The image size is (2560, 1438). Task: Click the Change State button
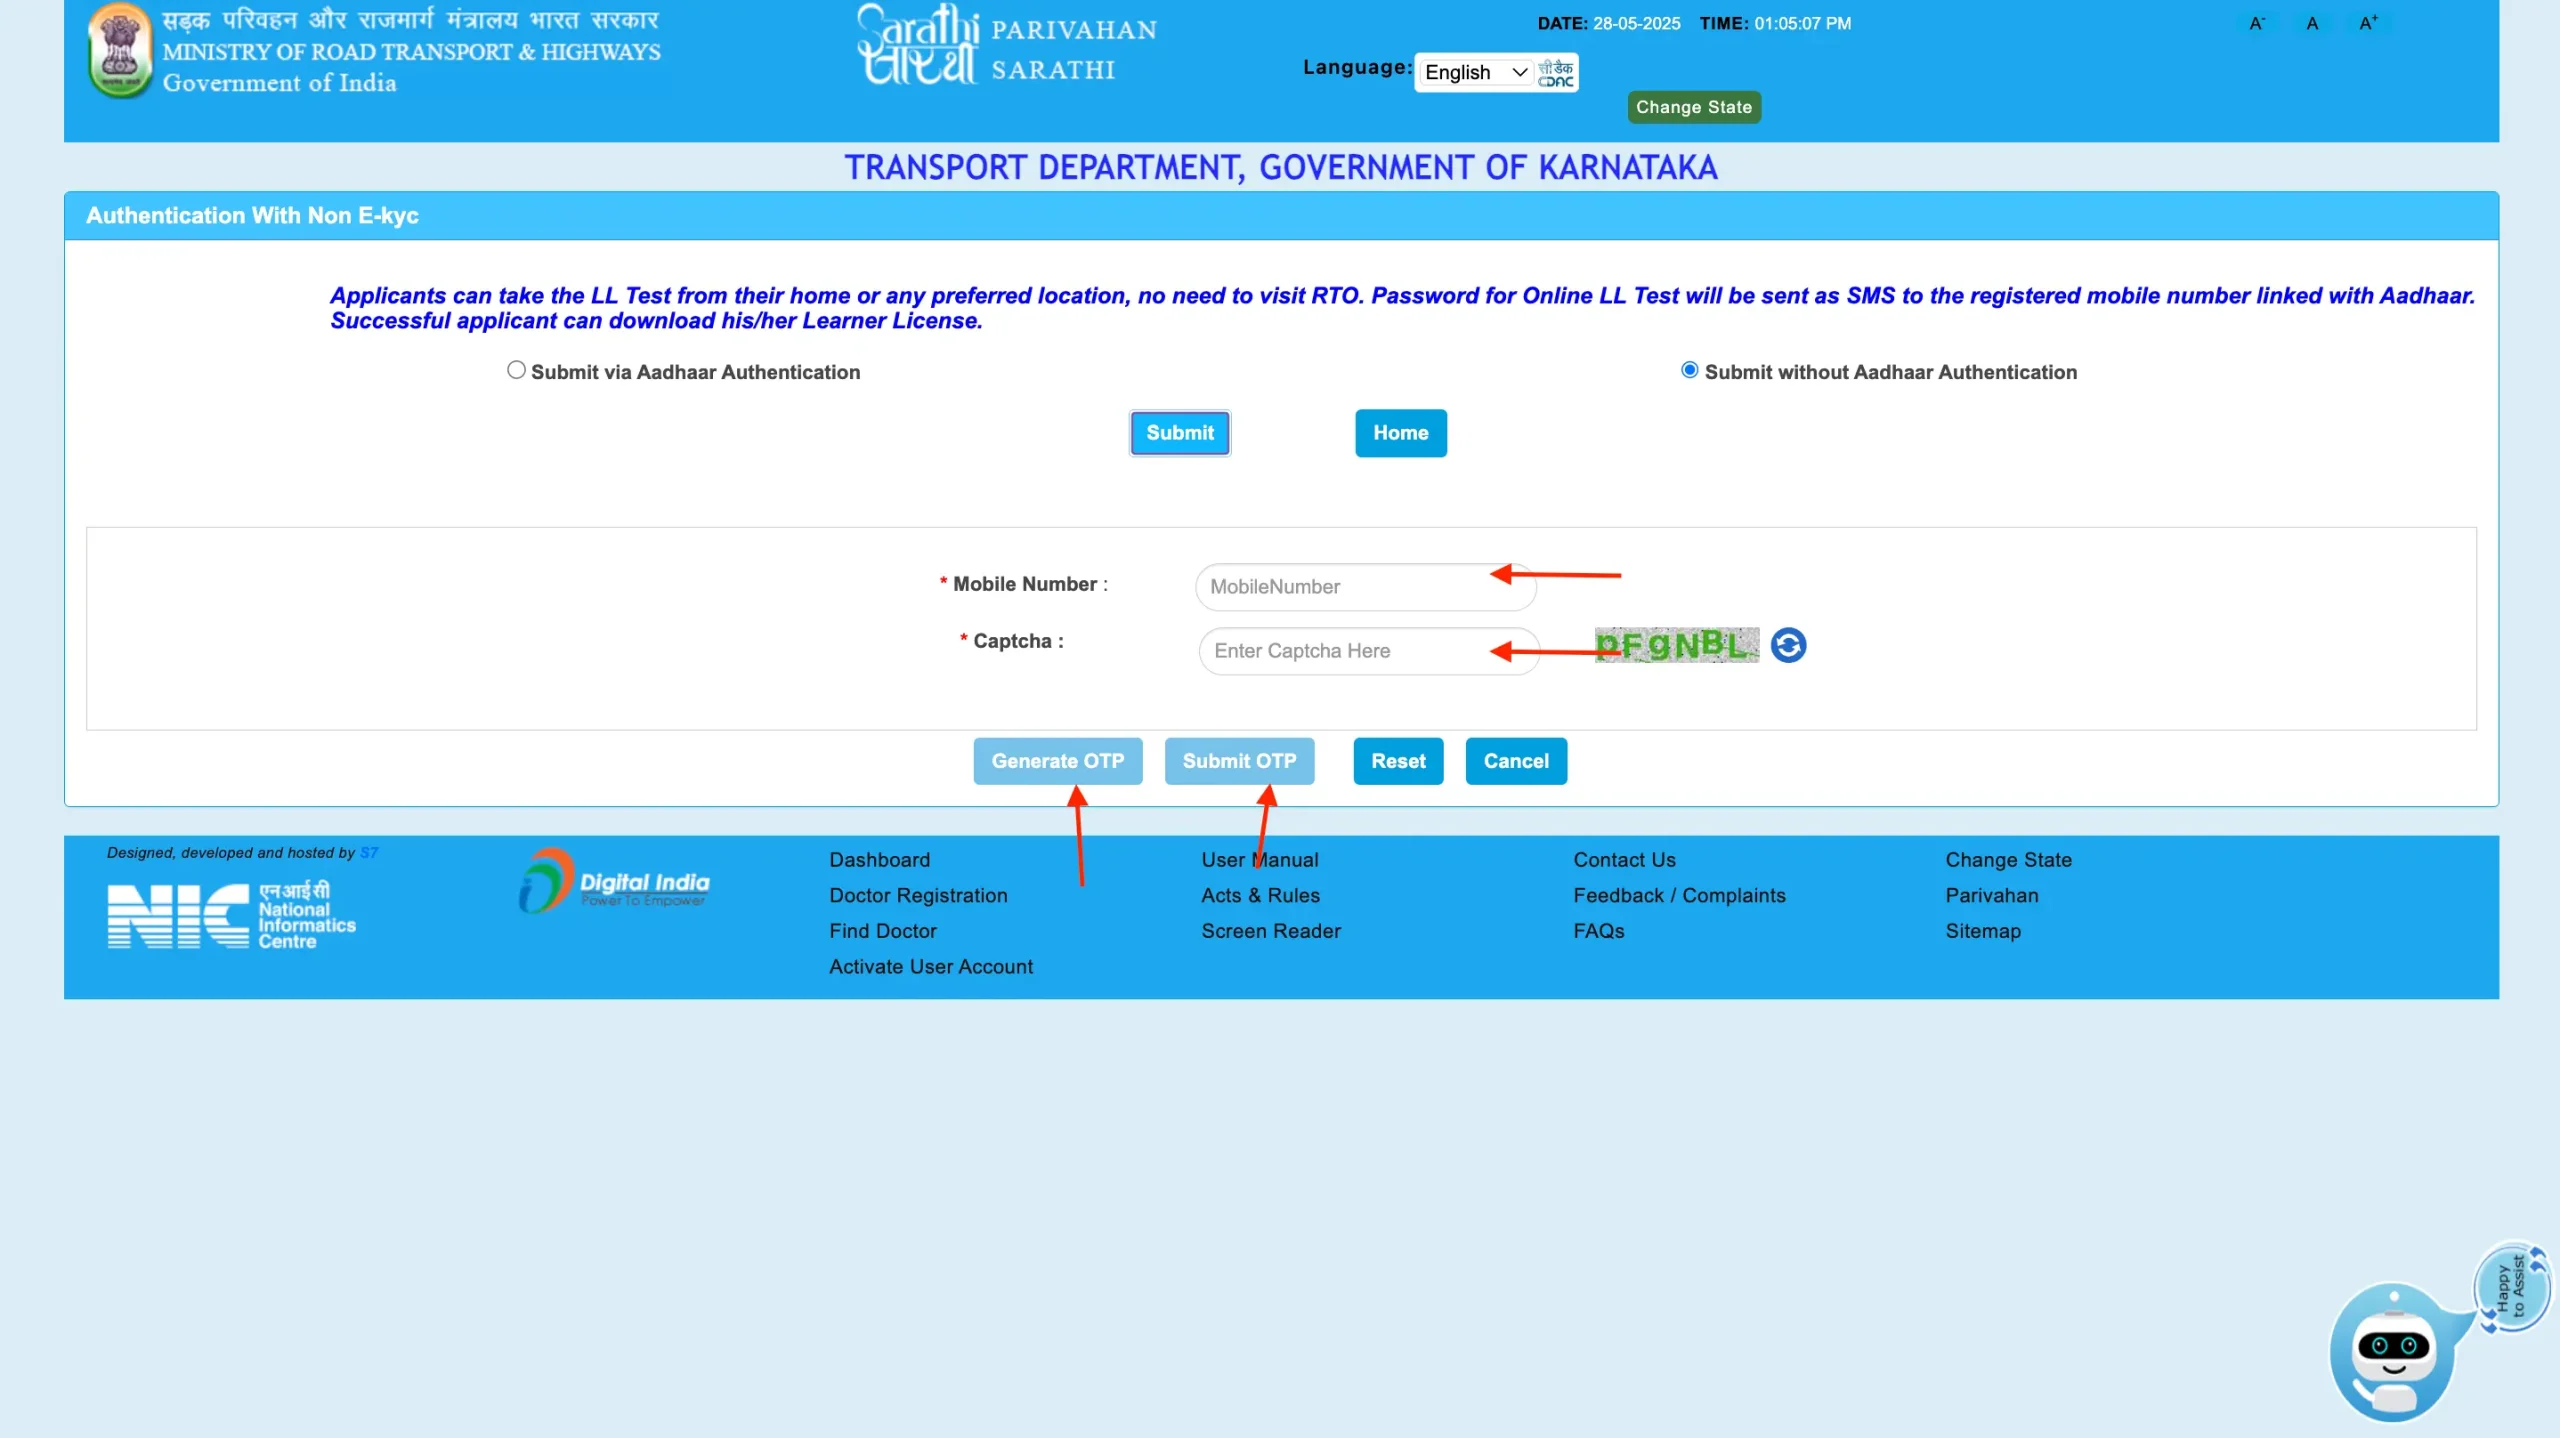pos(1694,106)
